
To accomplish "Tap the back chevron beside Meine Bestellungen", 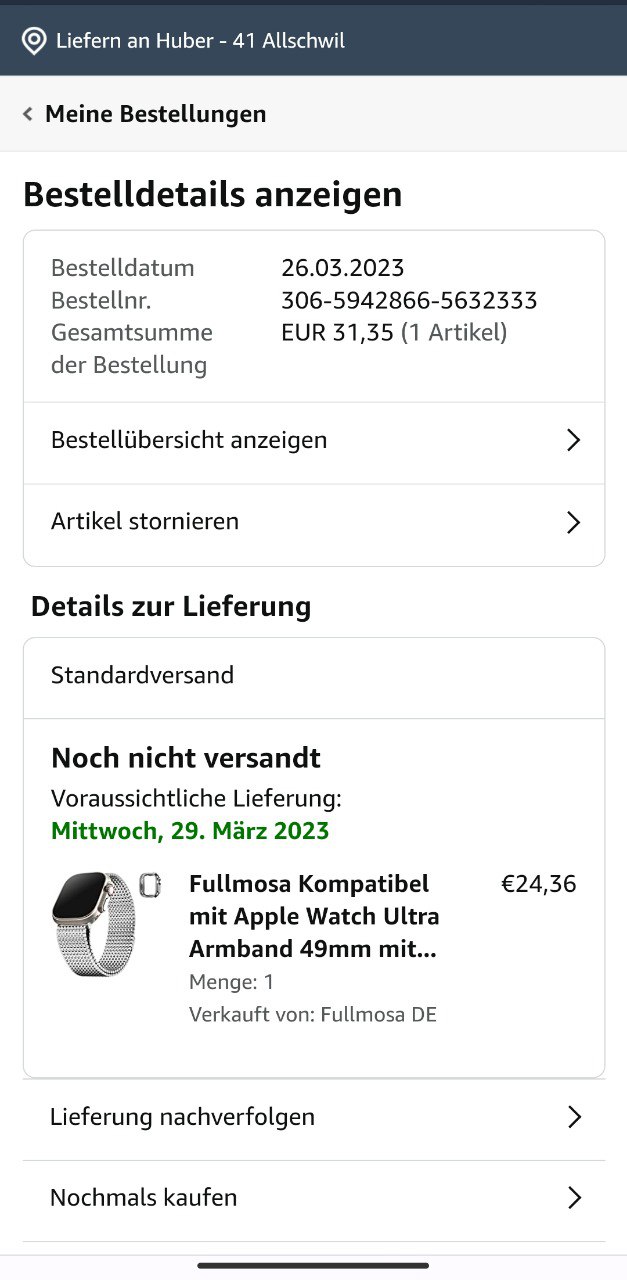I will pos(28,114).
